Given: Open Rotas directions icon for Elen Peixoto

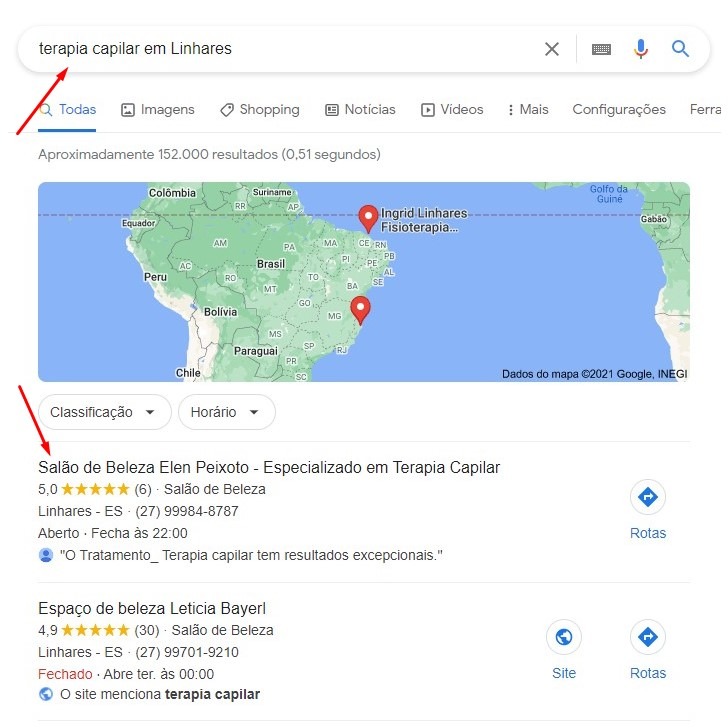Looking at the screenshot, I should [648, 497].
